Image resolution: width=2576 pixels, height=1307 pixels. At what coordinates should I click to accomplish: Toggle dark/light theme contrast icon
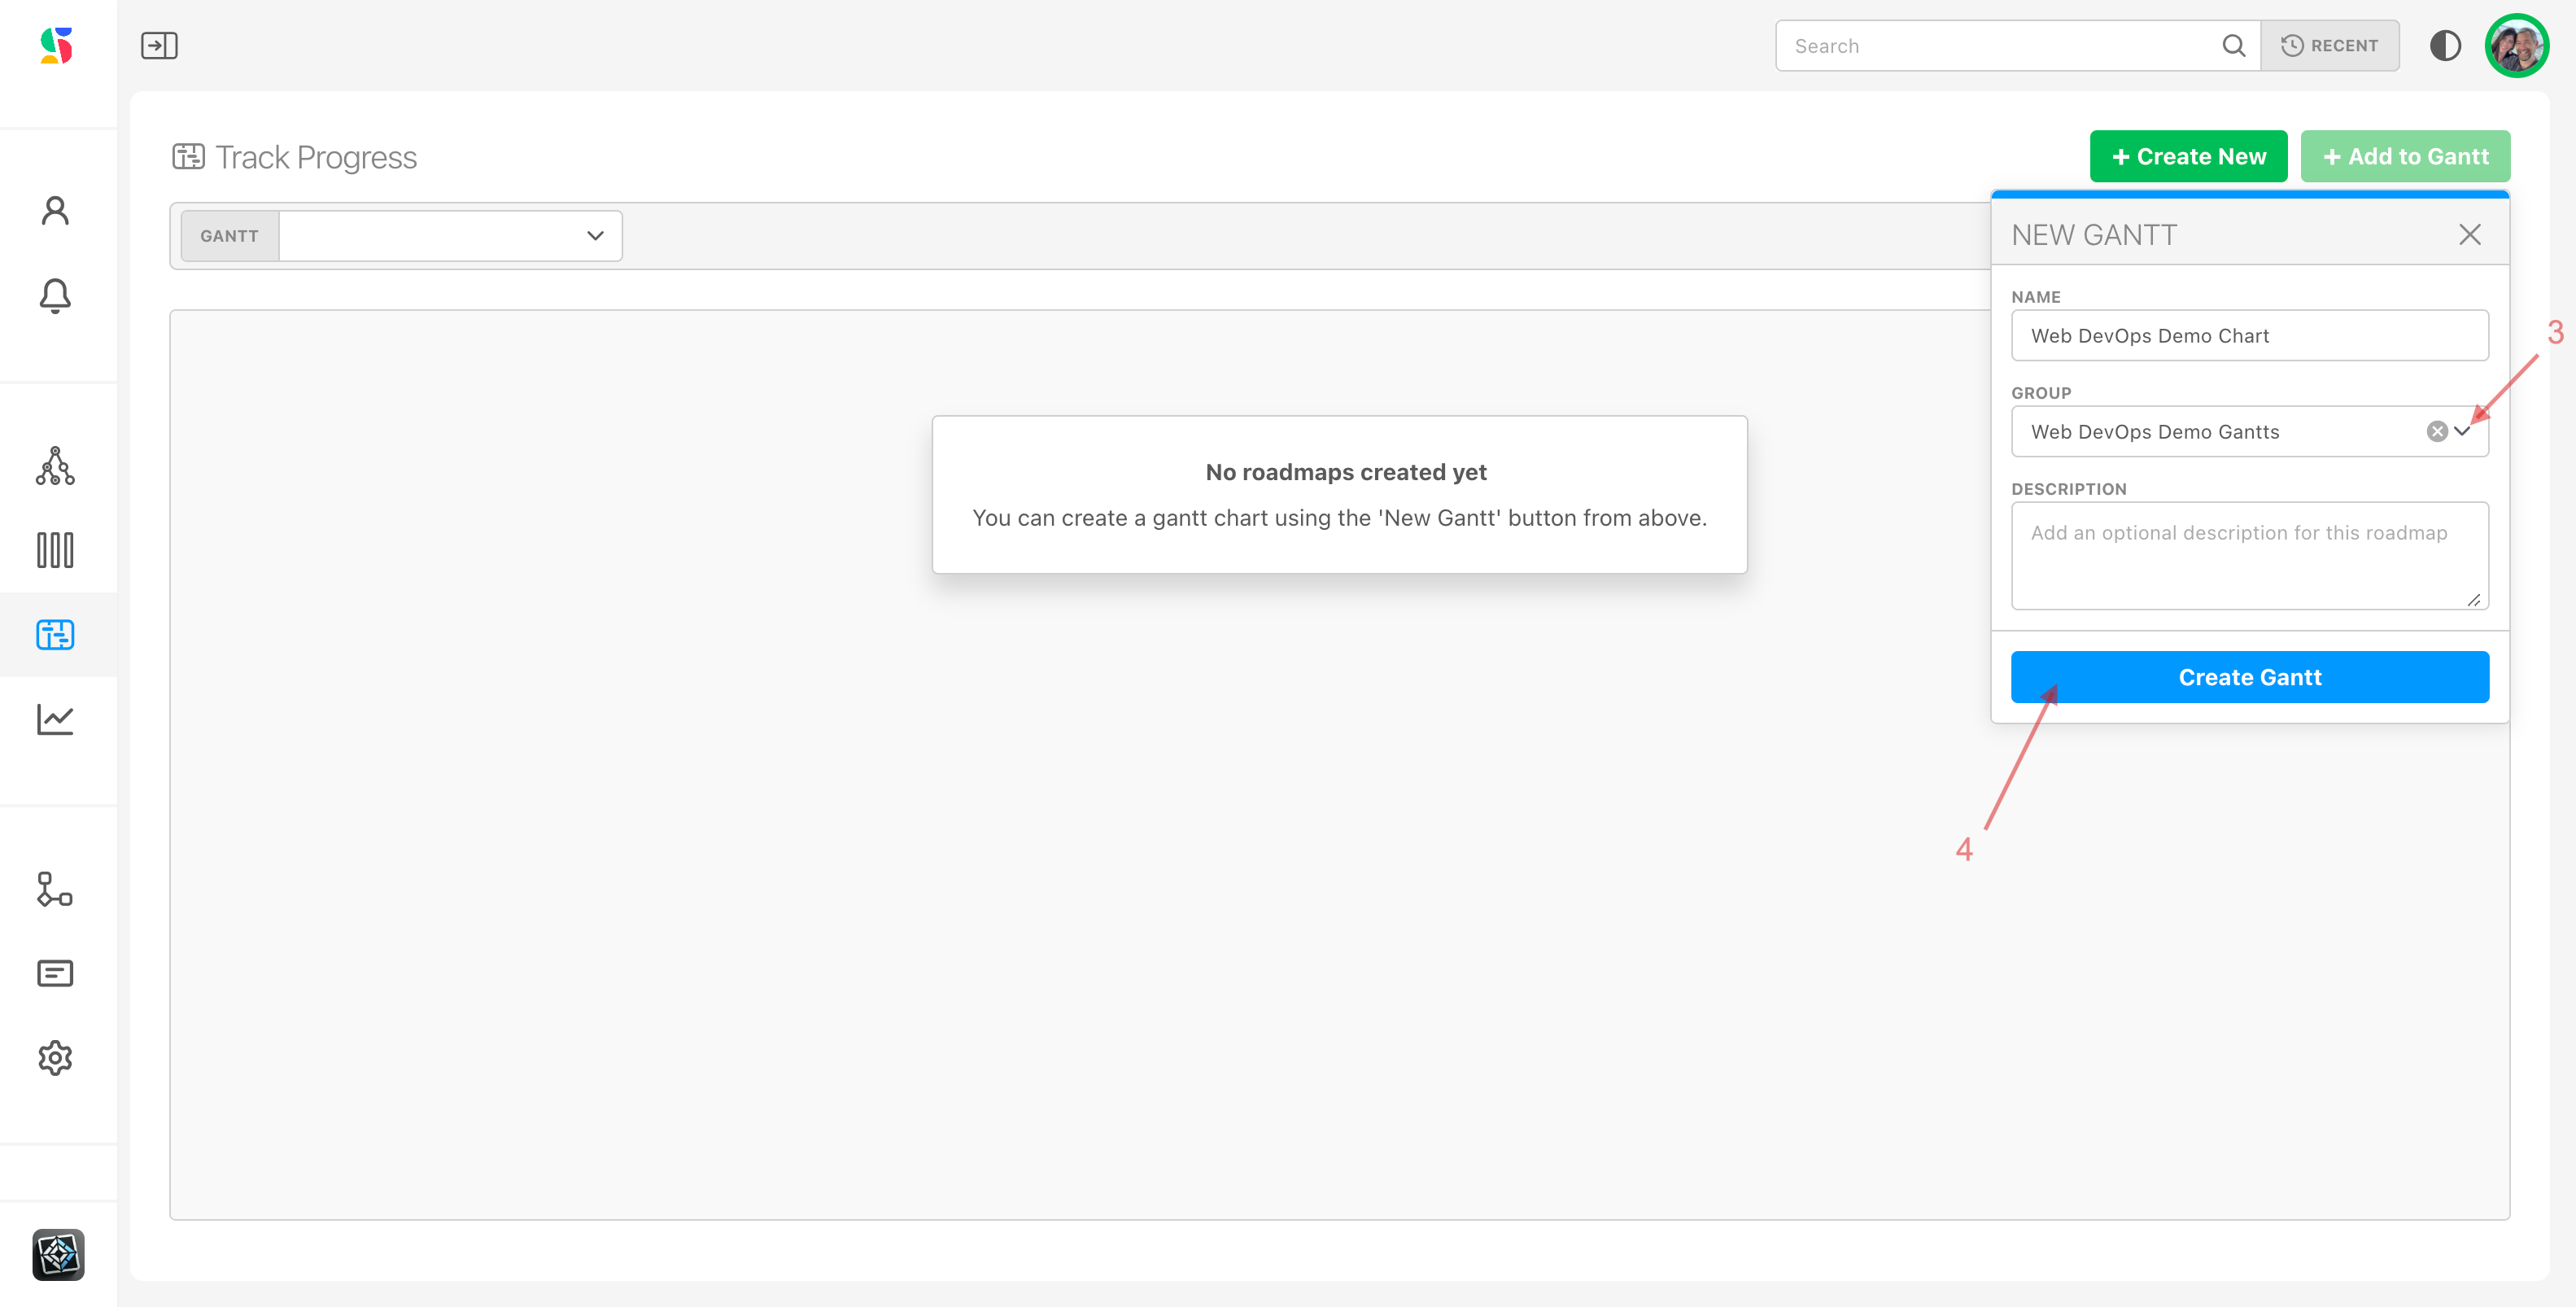2445,46
